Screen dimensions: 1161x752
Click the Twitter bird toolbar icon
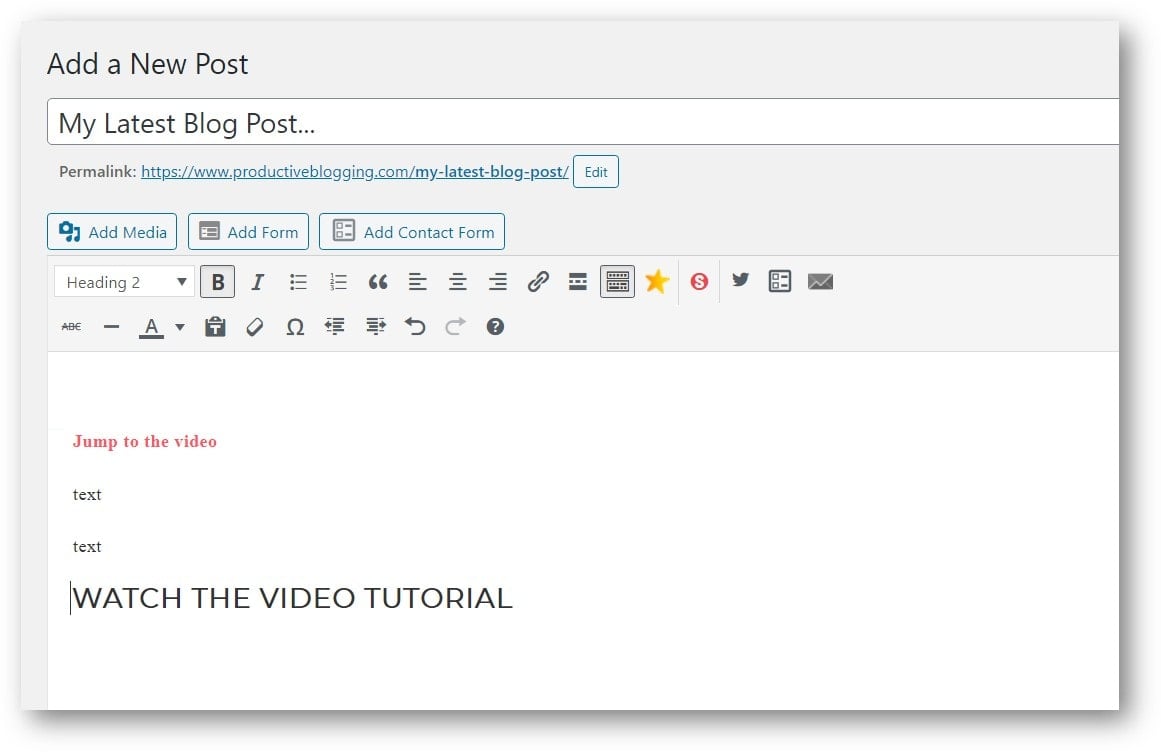[x=740, y=280]
